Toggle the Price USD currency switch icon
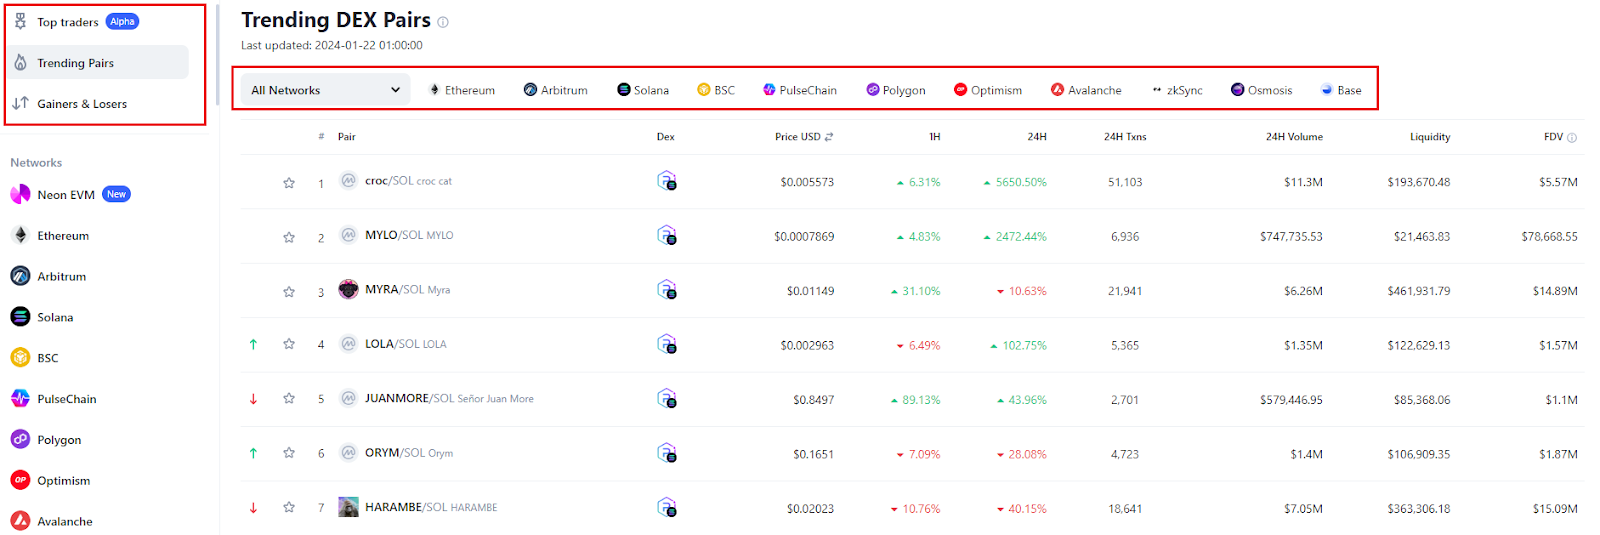Image resolution: width=1600 pixels, height=535 pixels. (x=829, y=137)
